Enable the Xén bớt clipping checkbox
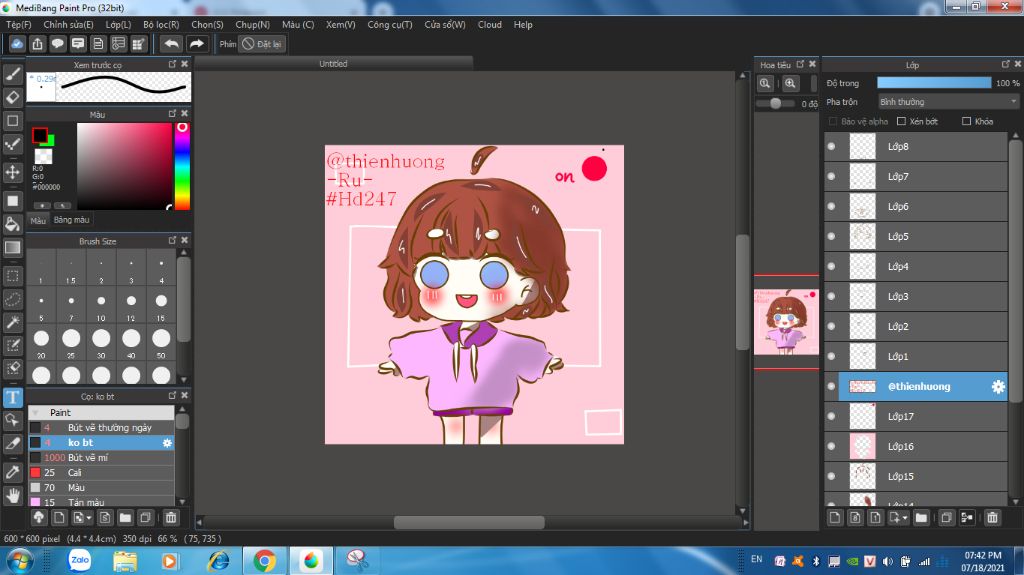The width and height of the screenshot is (1024, 575). coord(901,121)
